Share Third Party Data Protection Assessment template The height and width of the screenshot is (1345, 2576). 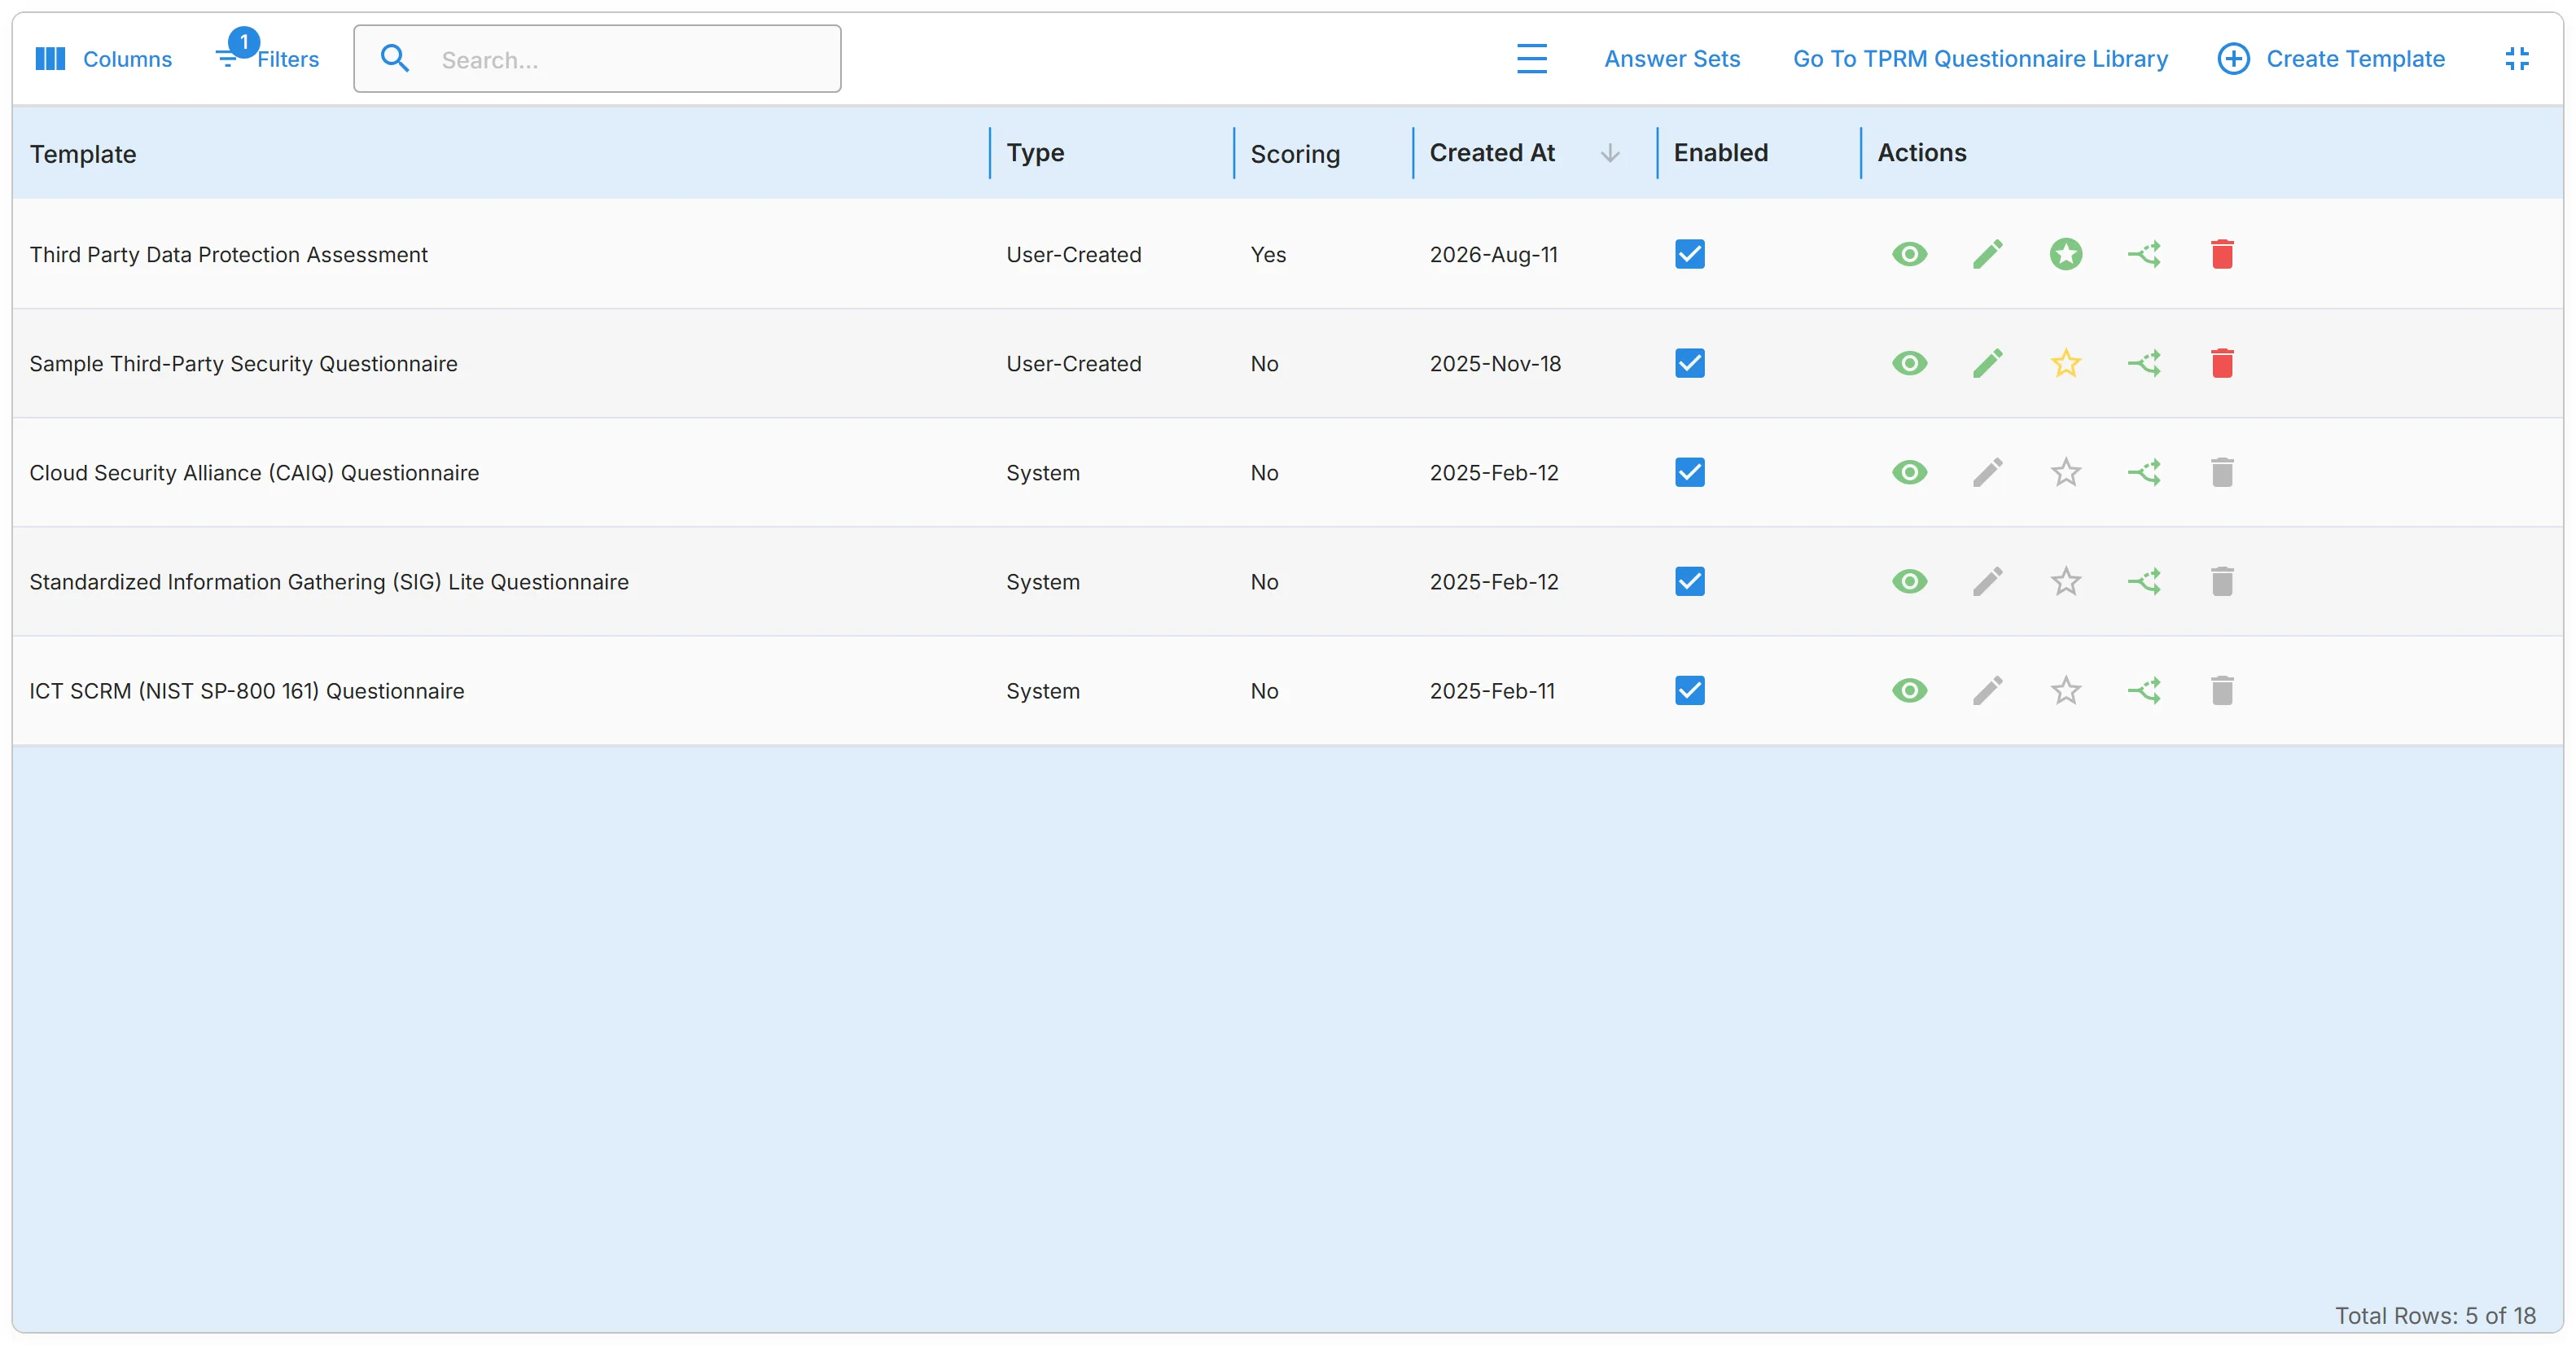tap(2144, 254)
